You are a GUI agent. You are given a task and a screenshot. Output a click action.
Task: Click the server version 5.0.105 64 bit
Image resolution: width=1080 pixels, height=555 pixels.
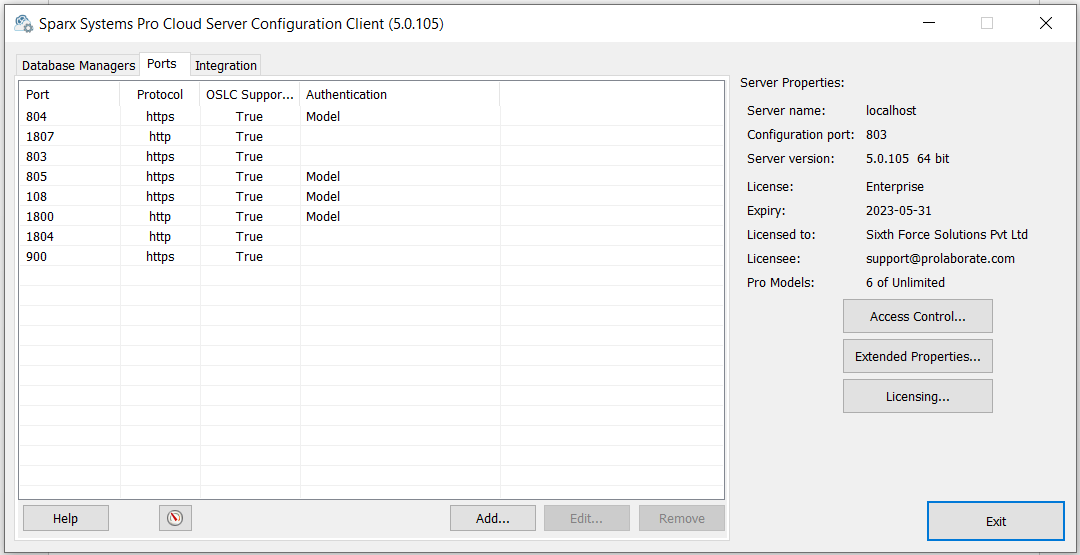(x=907, y=158)
